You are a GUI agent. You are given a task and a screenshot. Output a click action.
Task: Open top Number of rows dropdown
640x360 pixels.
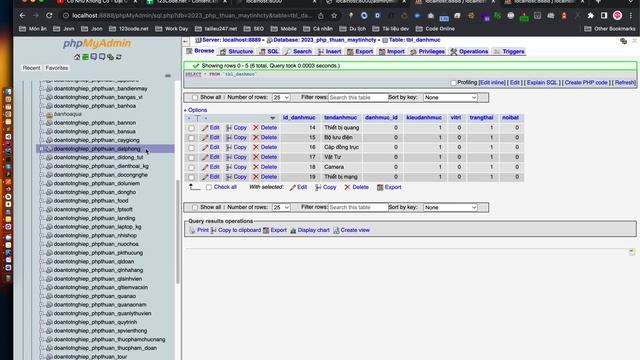coord(281,98)
